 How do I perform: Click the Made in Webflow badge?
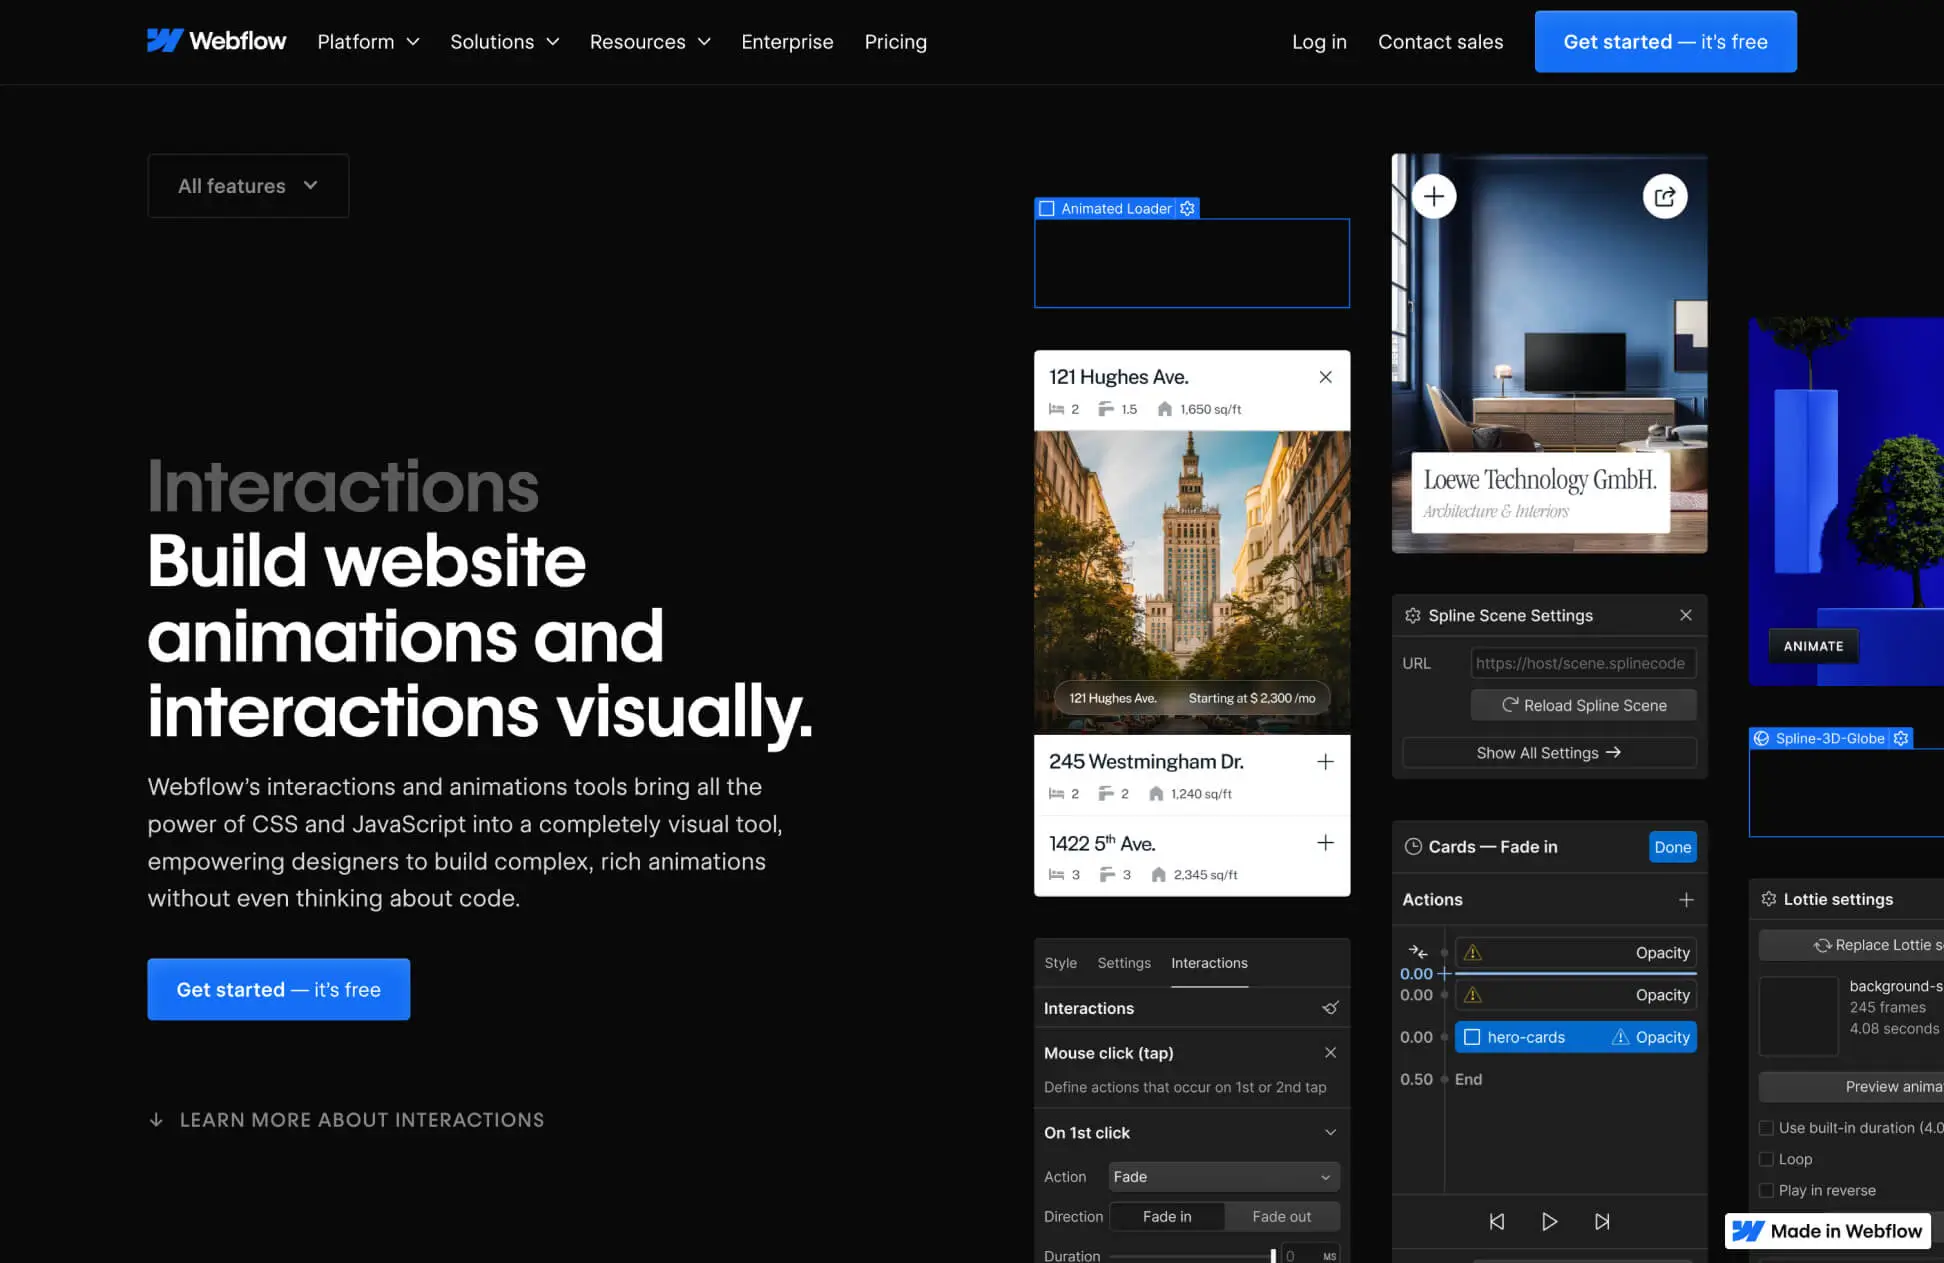[1827, 1231]
